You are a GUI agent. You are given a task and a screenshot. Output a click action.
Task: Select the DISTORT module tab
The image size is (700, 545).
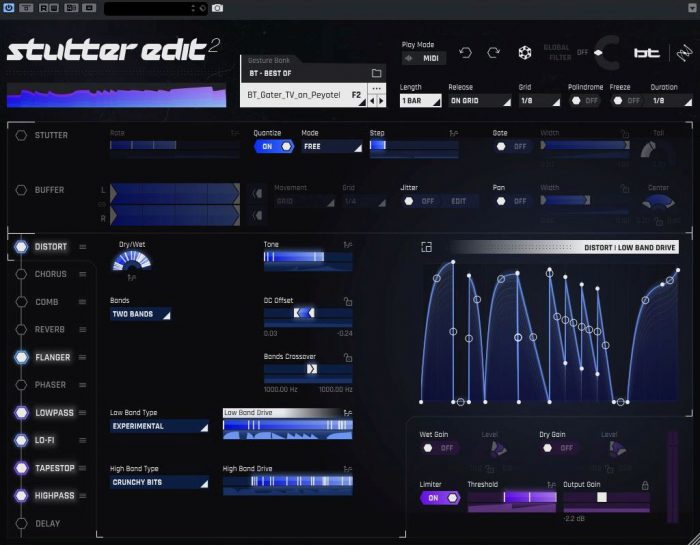click(50, 247)
